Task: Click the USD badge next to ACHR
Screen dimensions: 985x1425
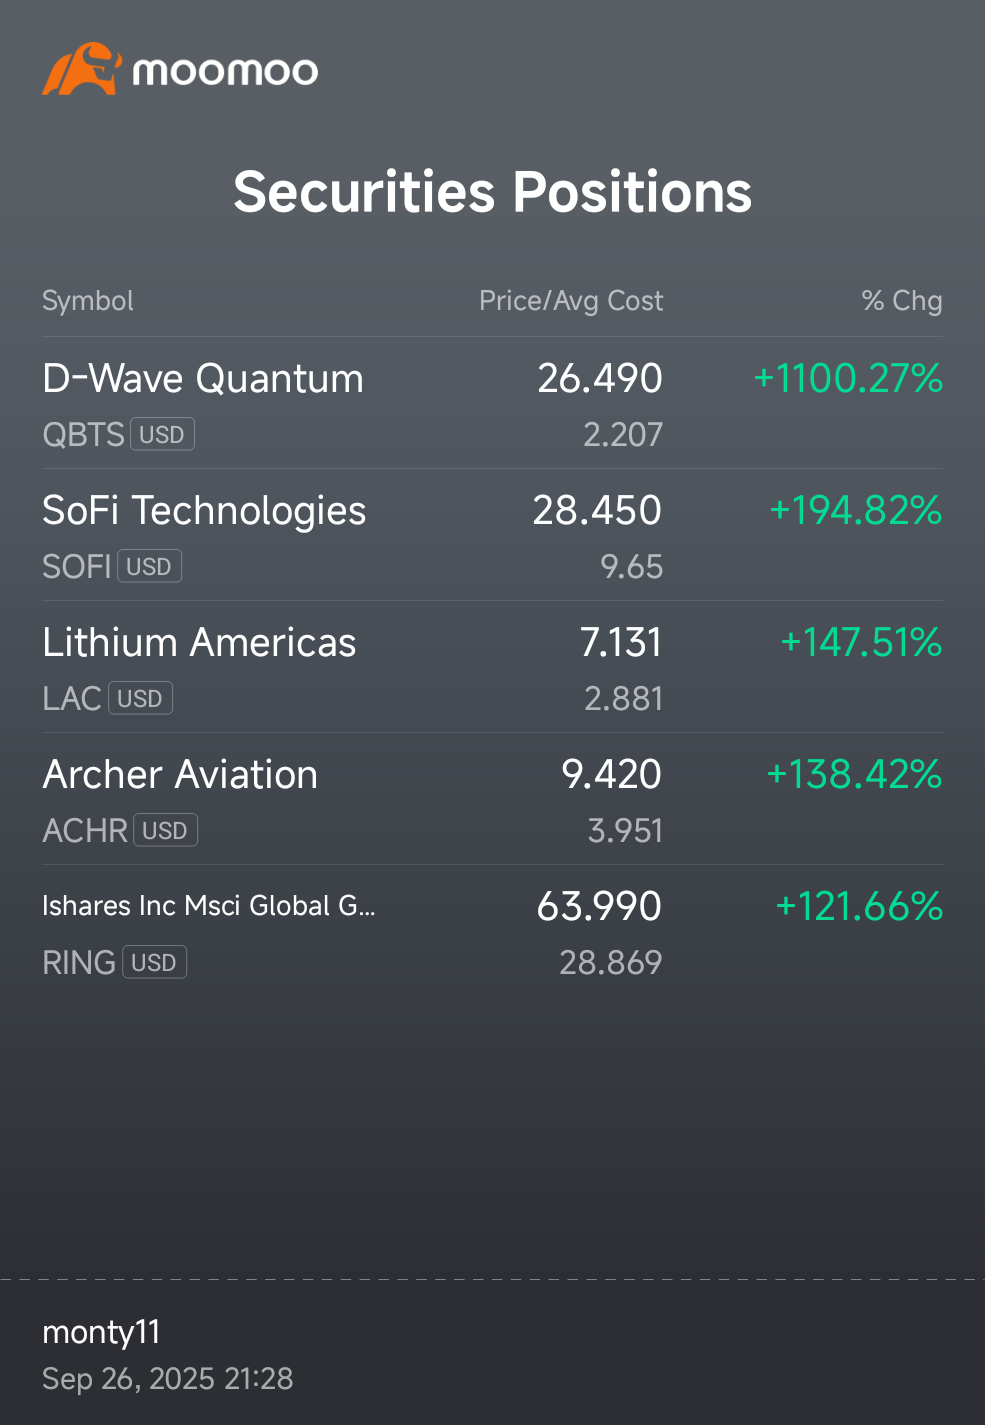Action: 165,830
